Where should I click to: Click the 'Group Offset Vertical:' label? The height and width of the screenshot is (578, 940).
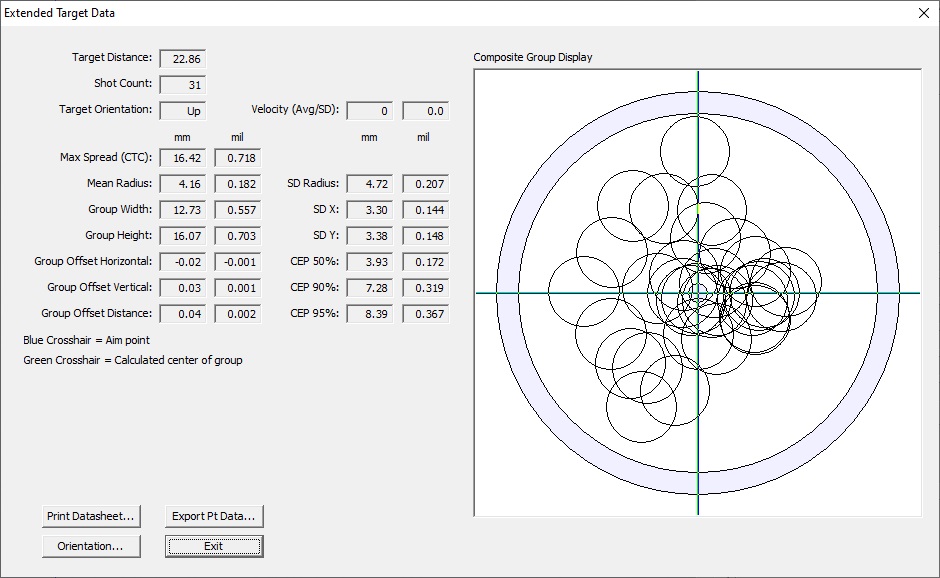click(100, 287)
